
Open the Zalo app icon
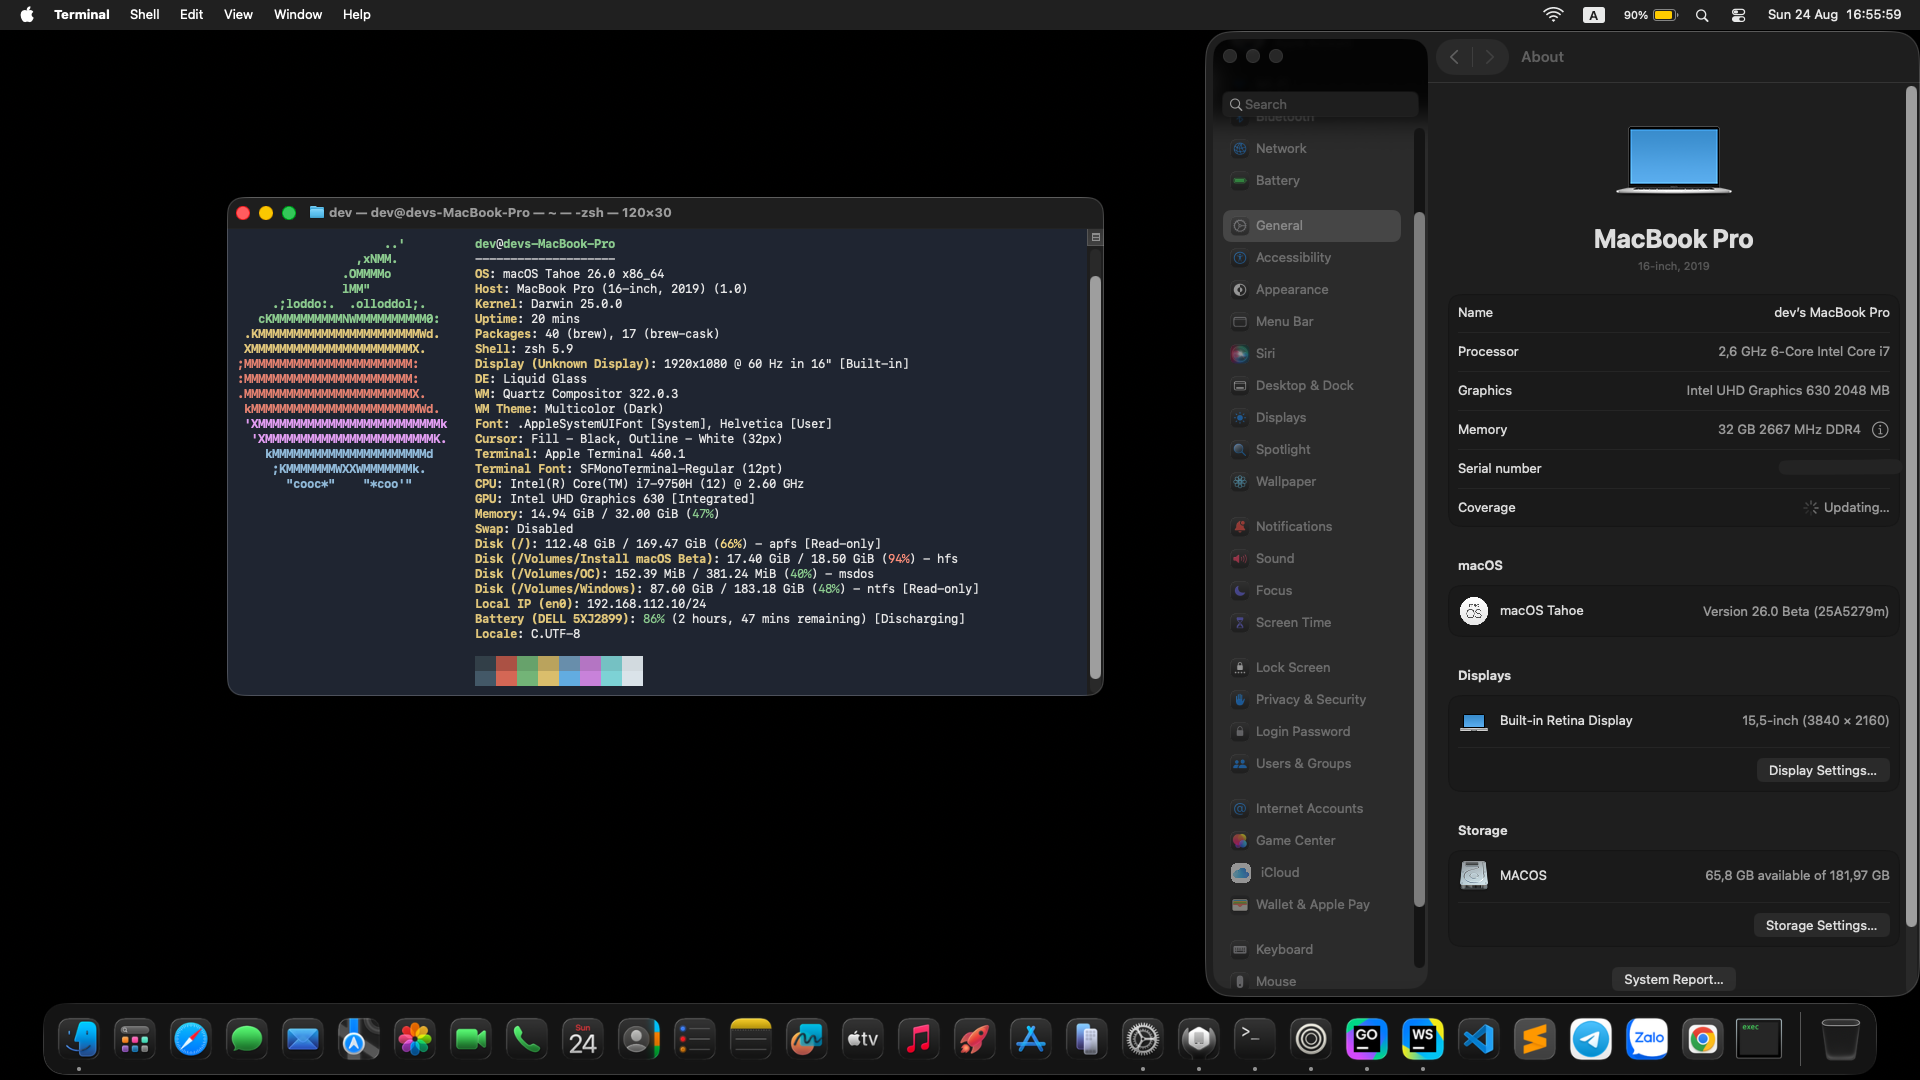tap(1647, 1040)
